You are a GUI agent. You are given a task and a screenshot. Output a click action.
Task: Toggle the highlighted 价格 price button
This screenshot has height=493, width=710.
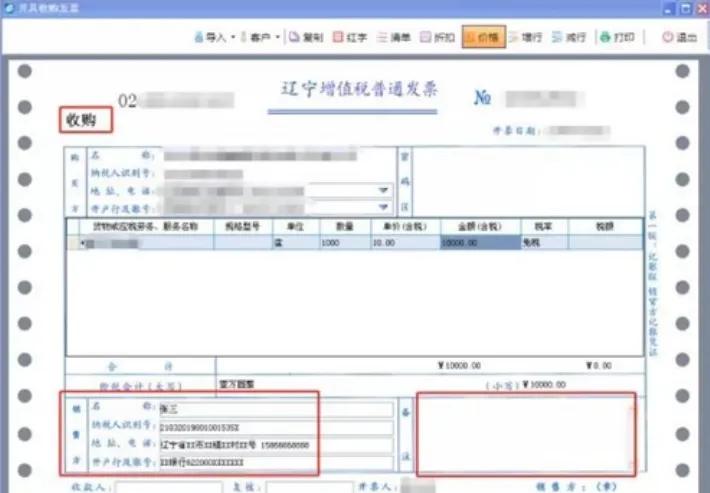pos(484,37)
